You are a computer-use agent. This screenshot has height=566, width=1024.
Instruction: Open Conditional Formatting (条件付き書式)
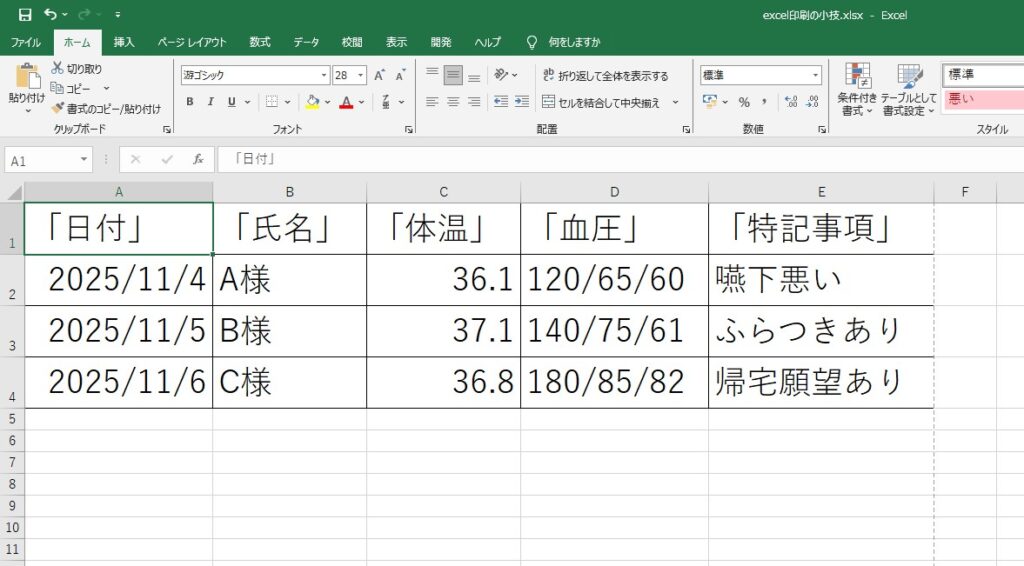857,90
